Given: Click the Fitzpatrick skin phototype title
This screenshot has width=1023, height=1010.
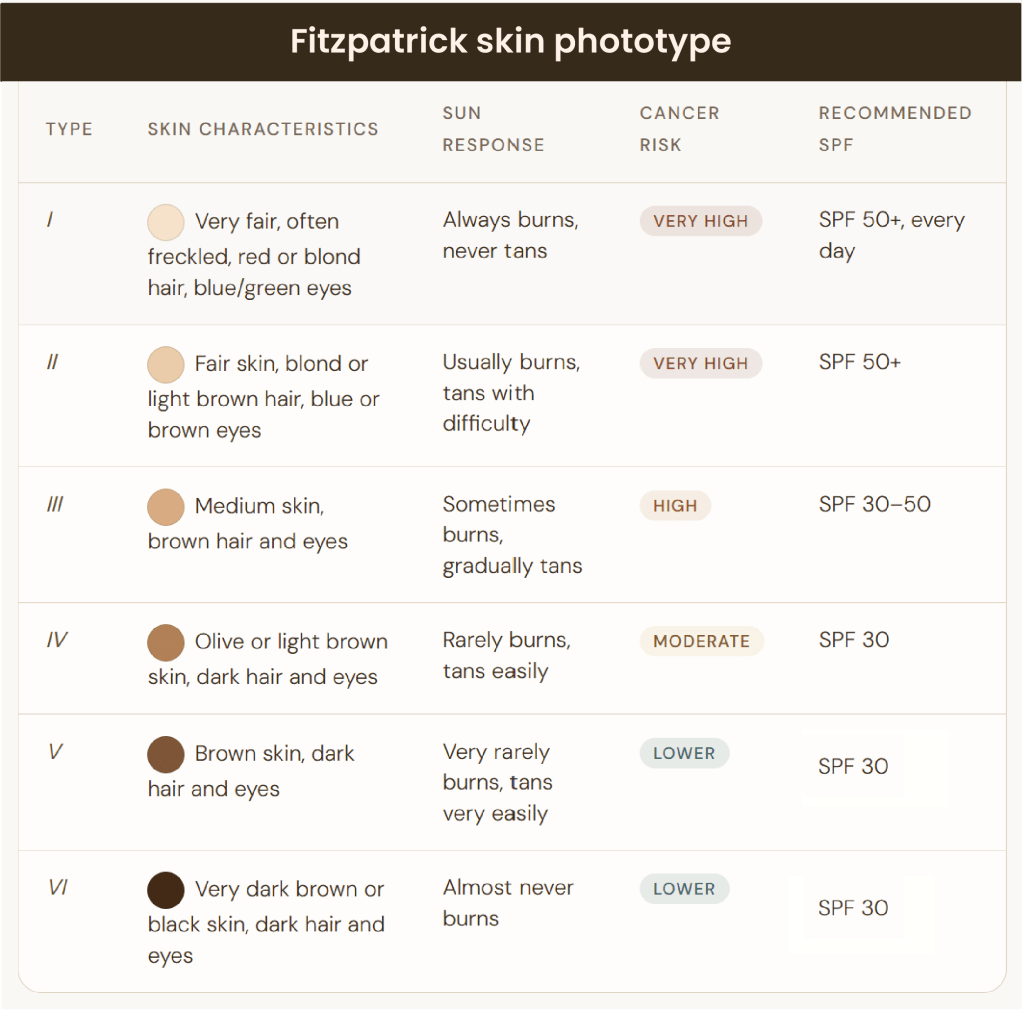Looking at the screenshot, I should point(511,41).
